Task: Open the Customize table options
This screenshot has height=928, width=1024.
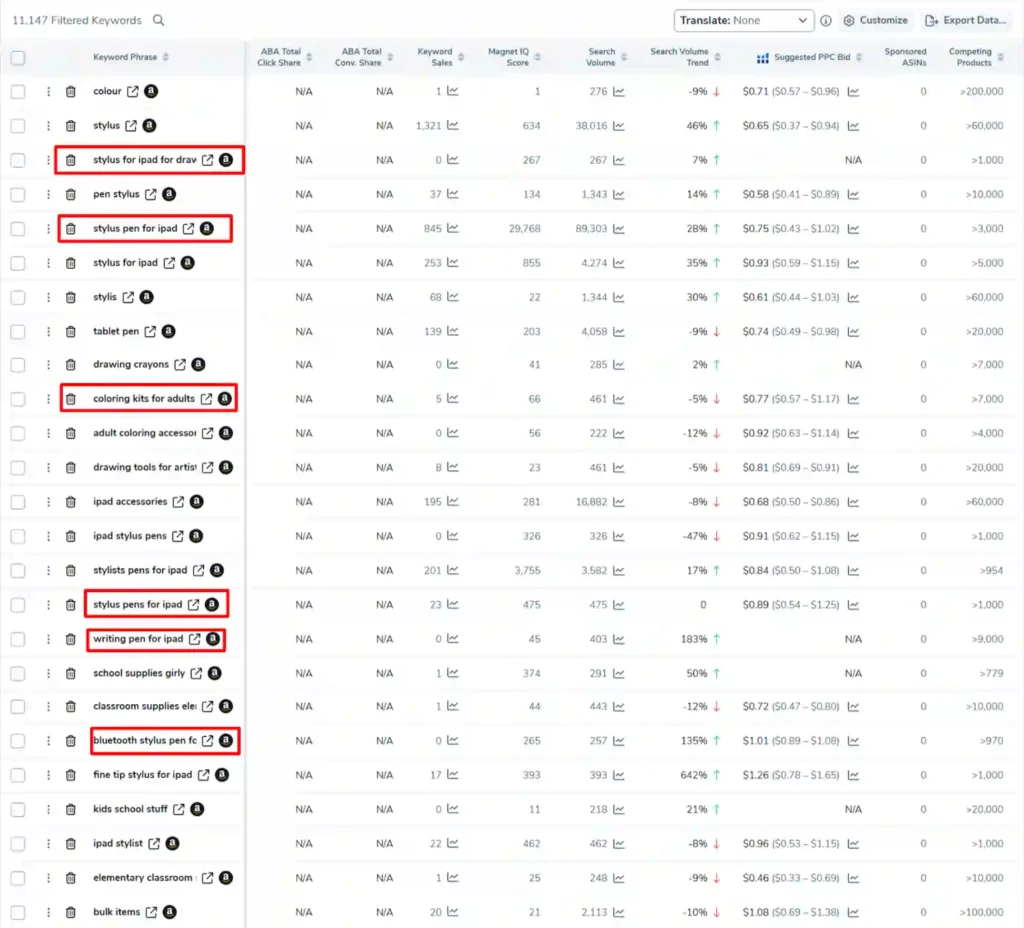Action: click(x=875, y=21)
